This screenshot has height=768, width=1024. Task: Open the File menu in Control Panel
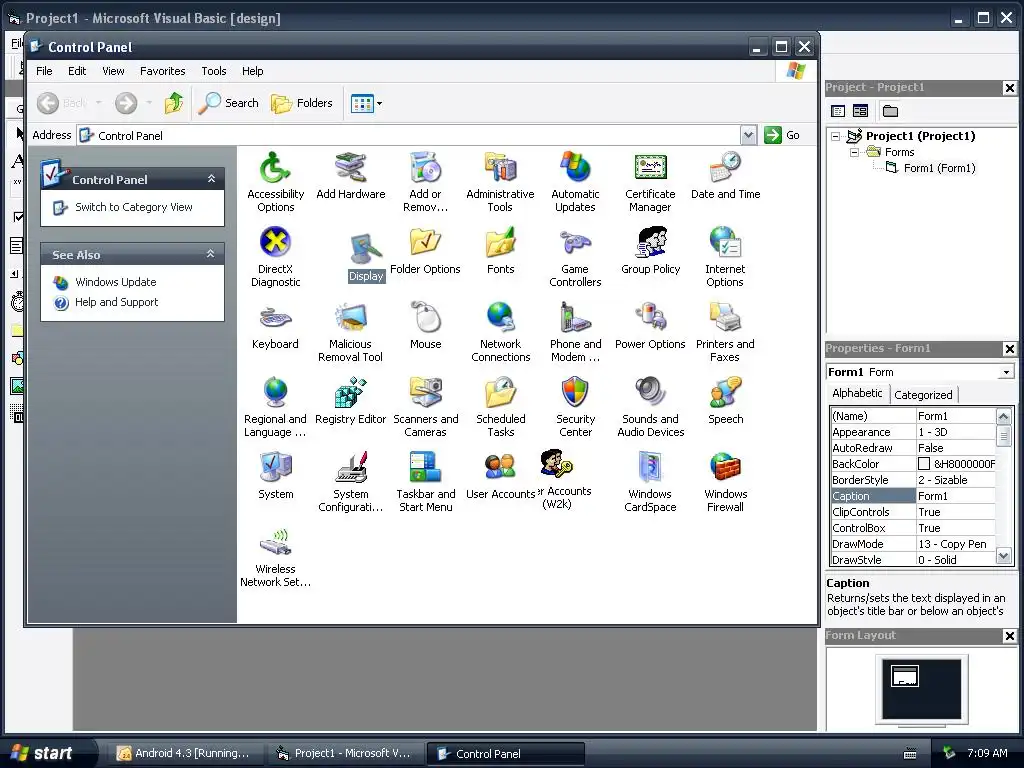point(44,71)
